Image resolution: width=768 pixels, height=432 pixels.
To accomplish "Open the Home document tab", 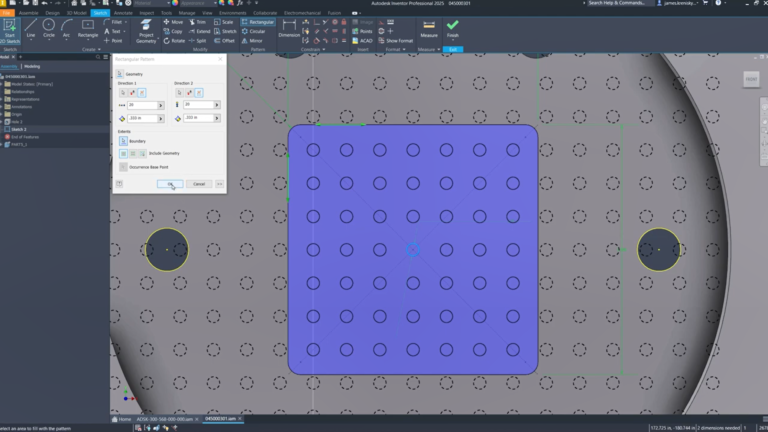I will coord(121,419).
